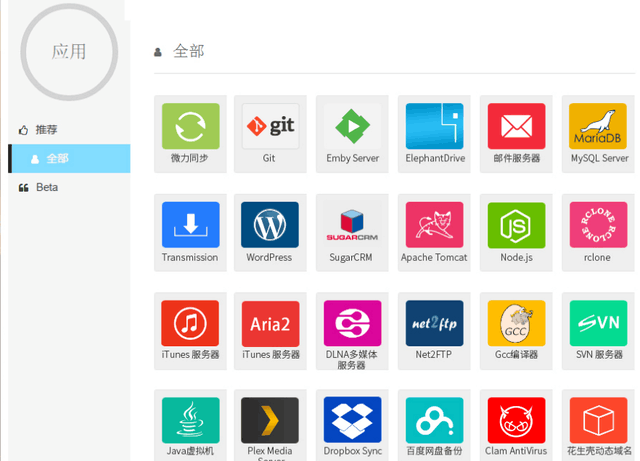Select the ElephantDrive app icon

(434, 126)
